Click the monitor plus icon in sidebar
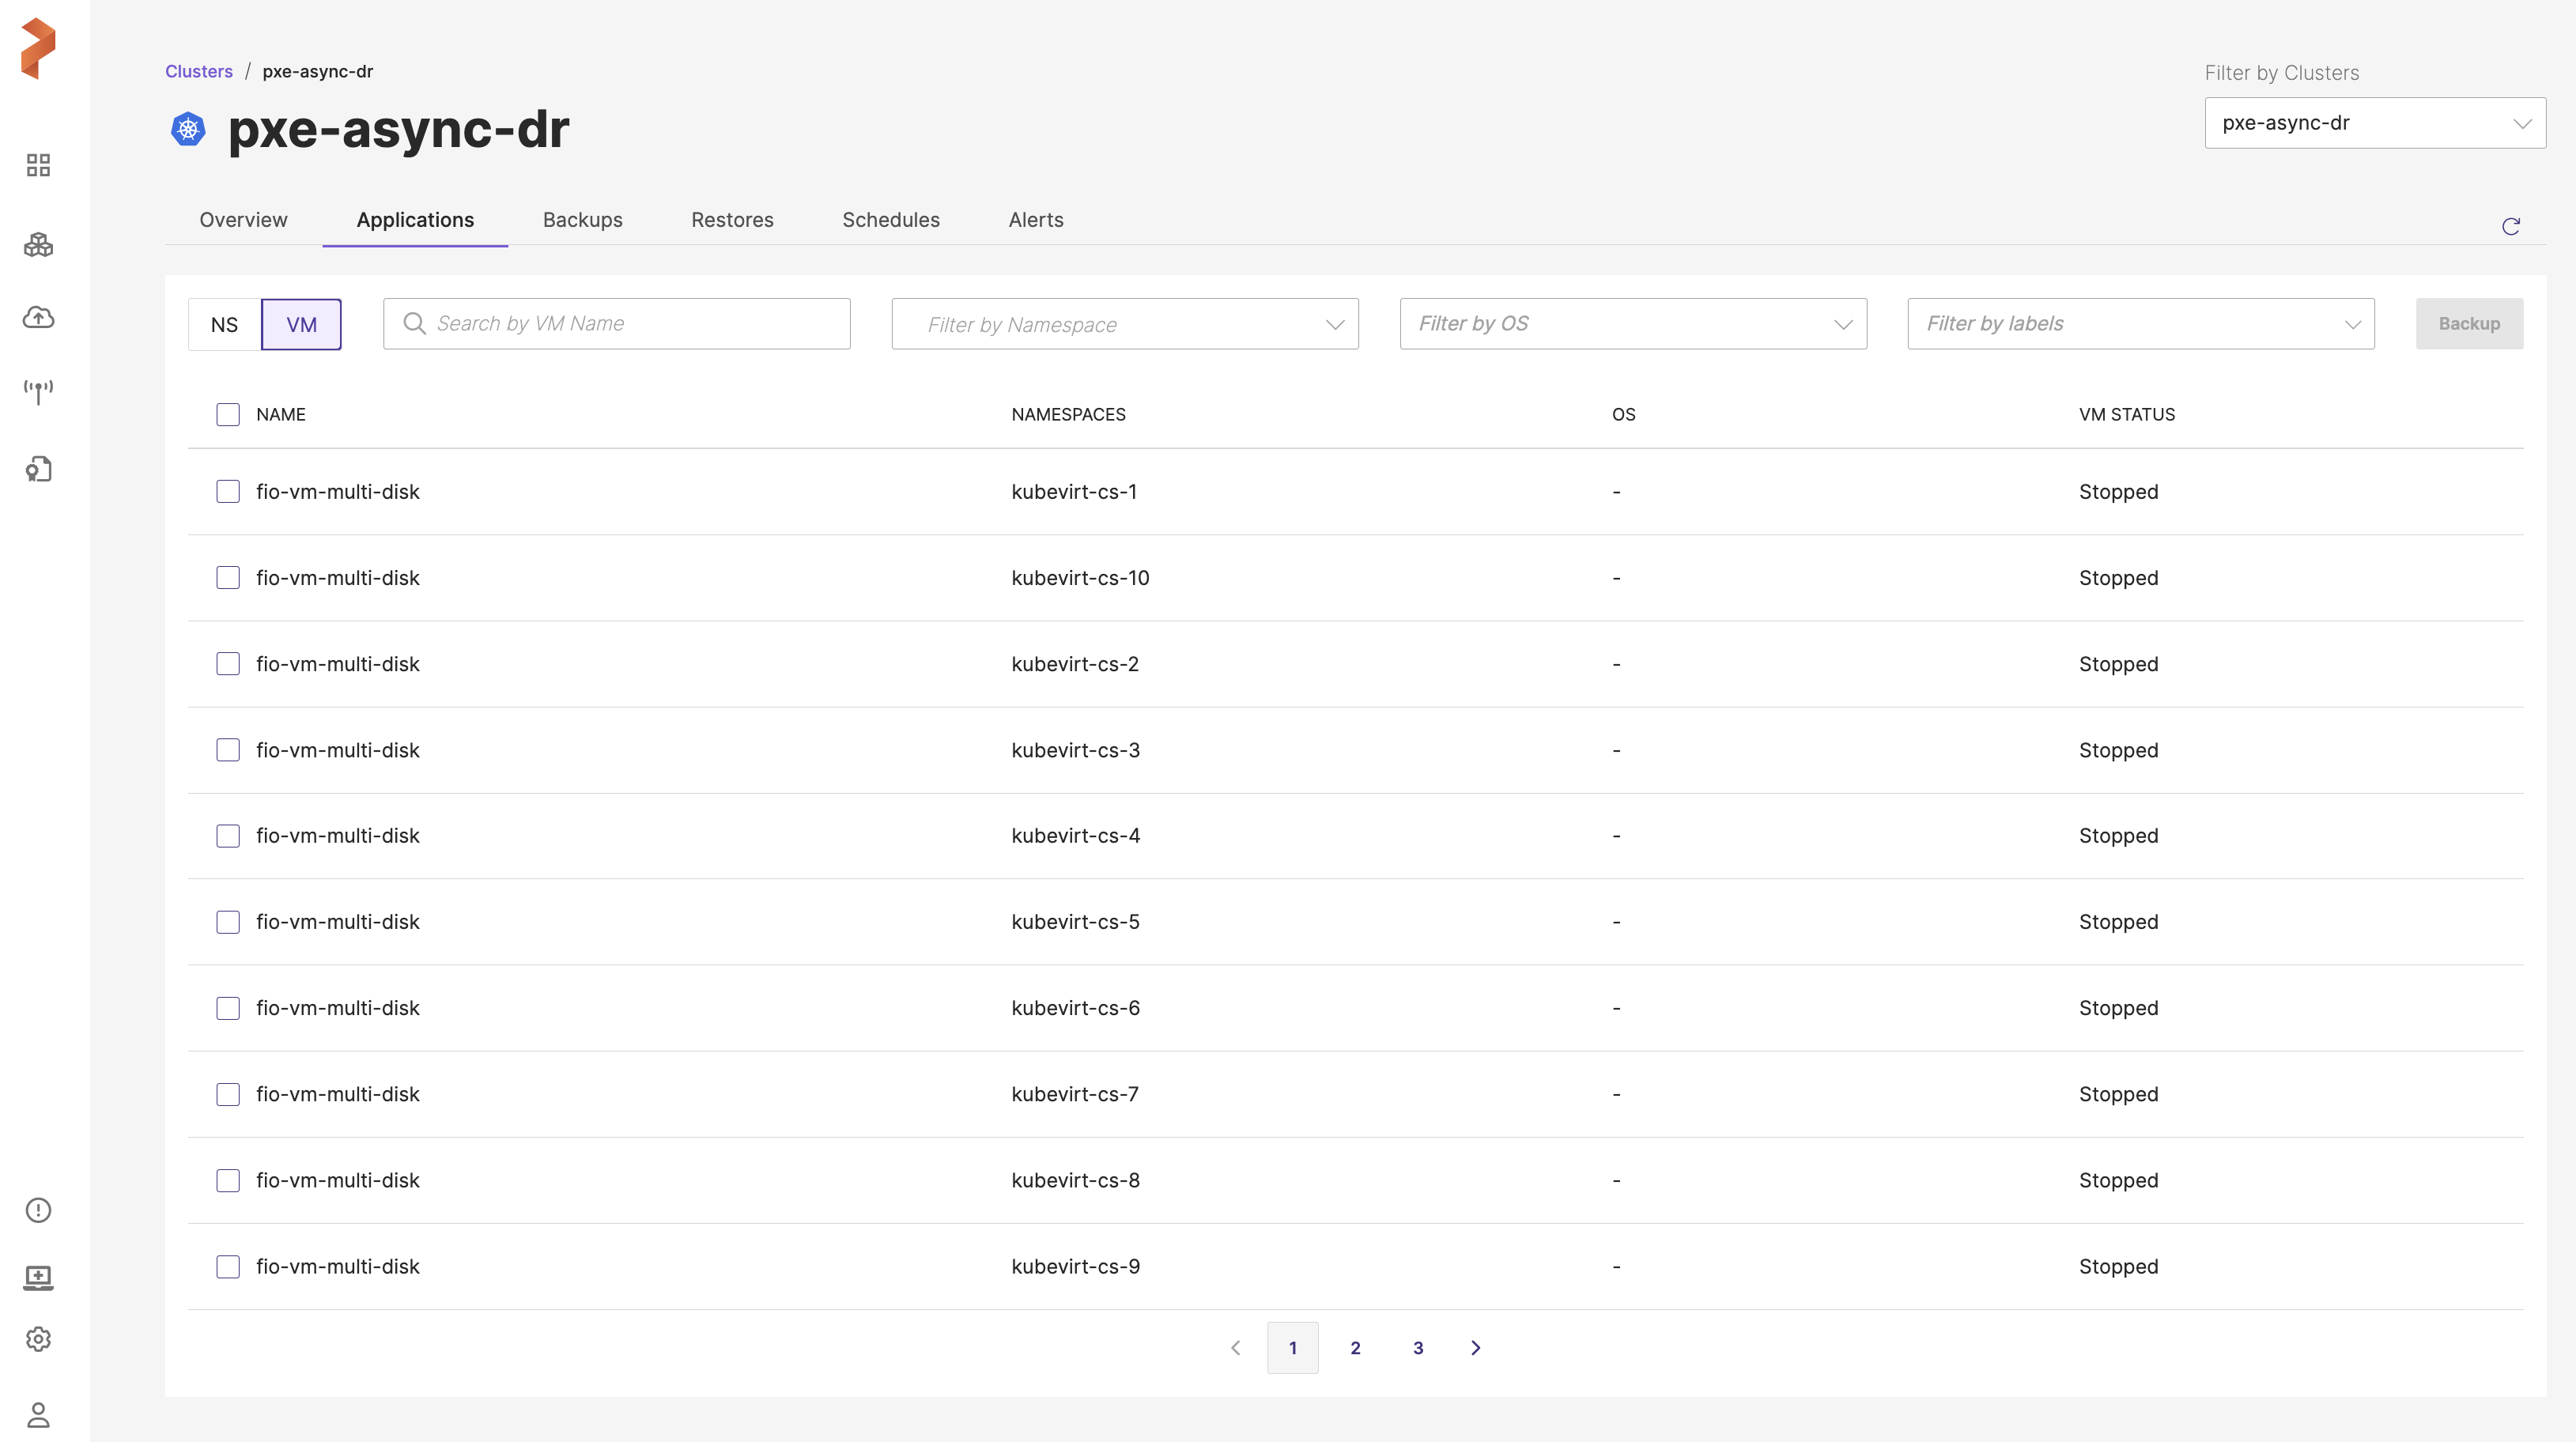 pyautogui.click(x=38, y=1277)
